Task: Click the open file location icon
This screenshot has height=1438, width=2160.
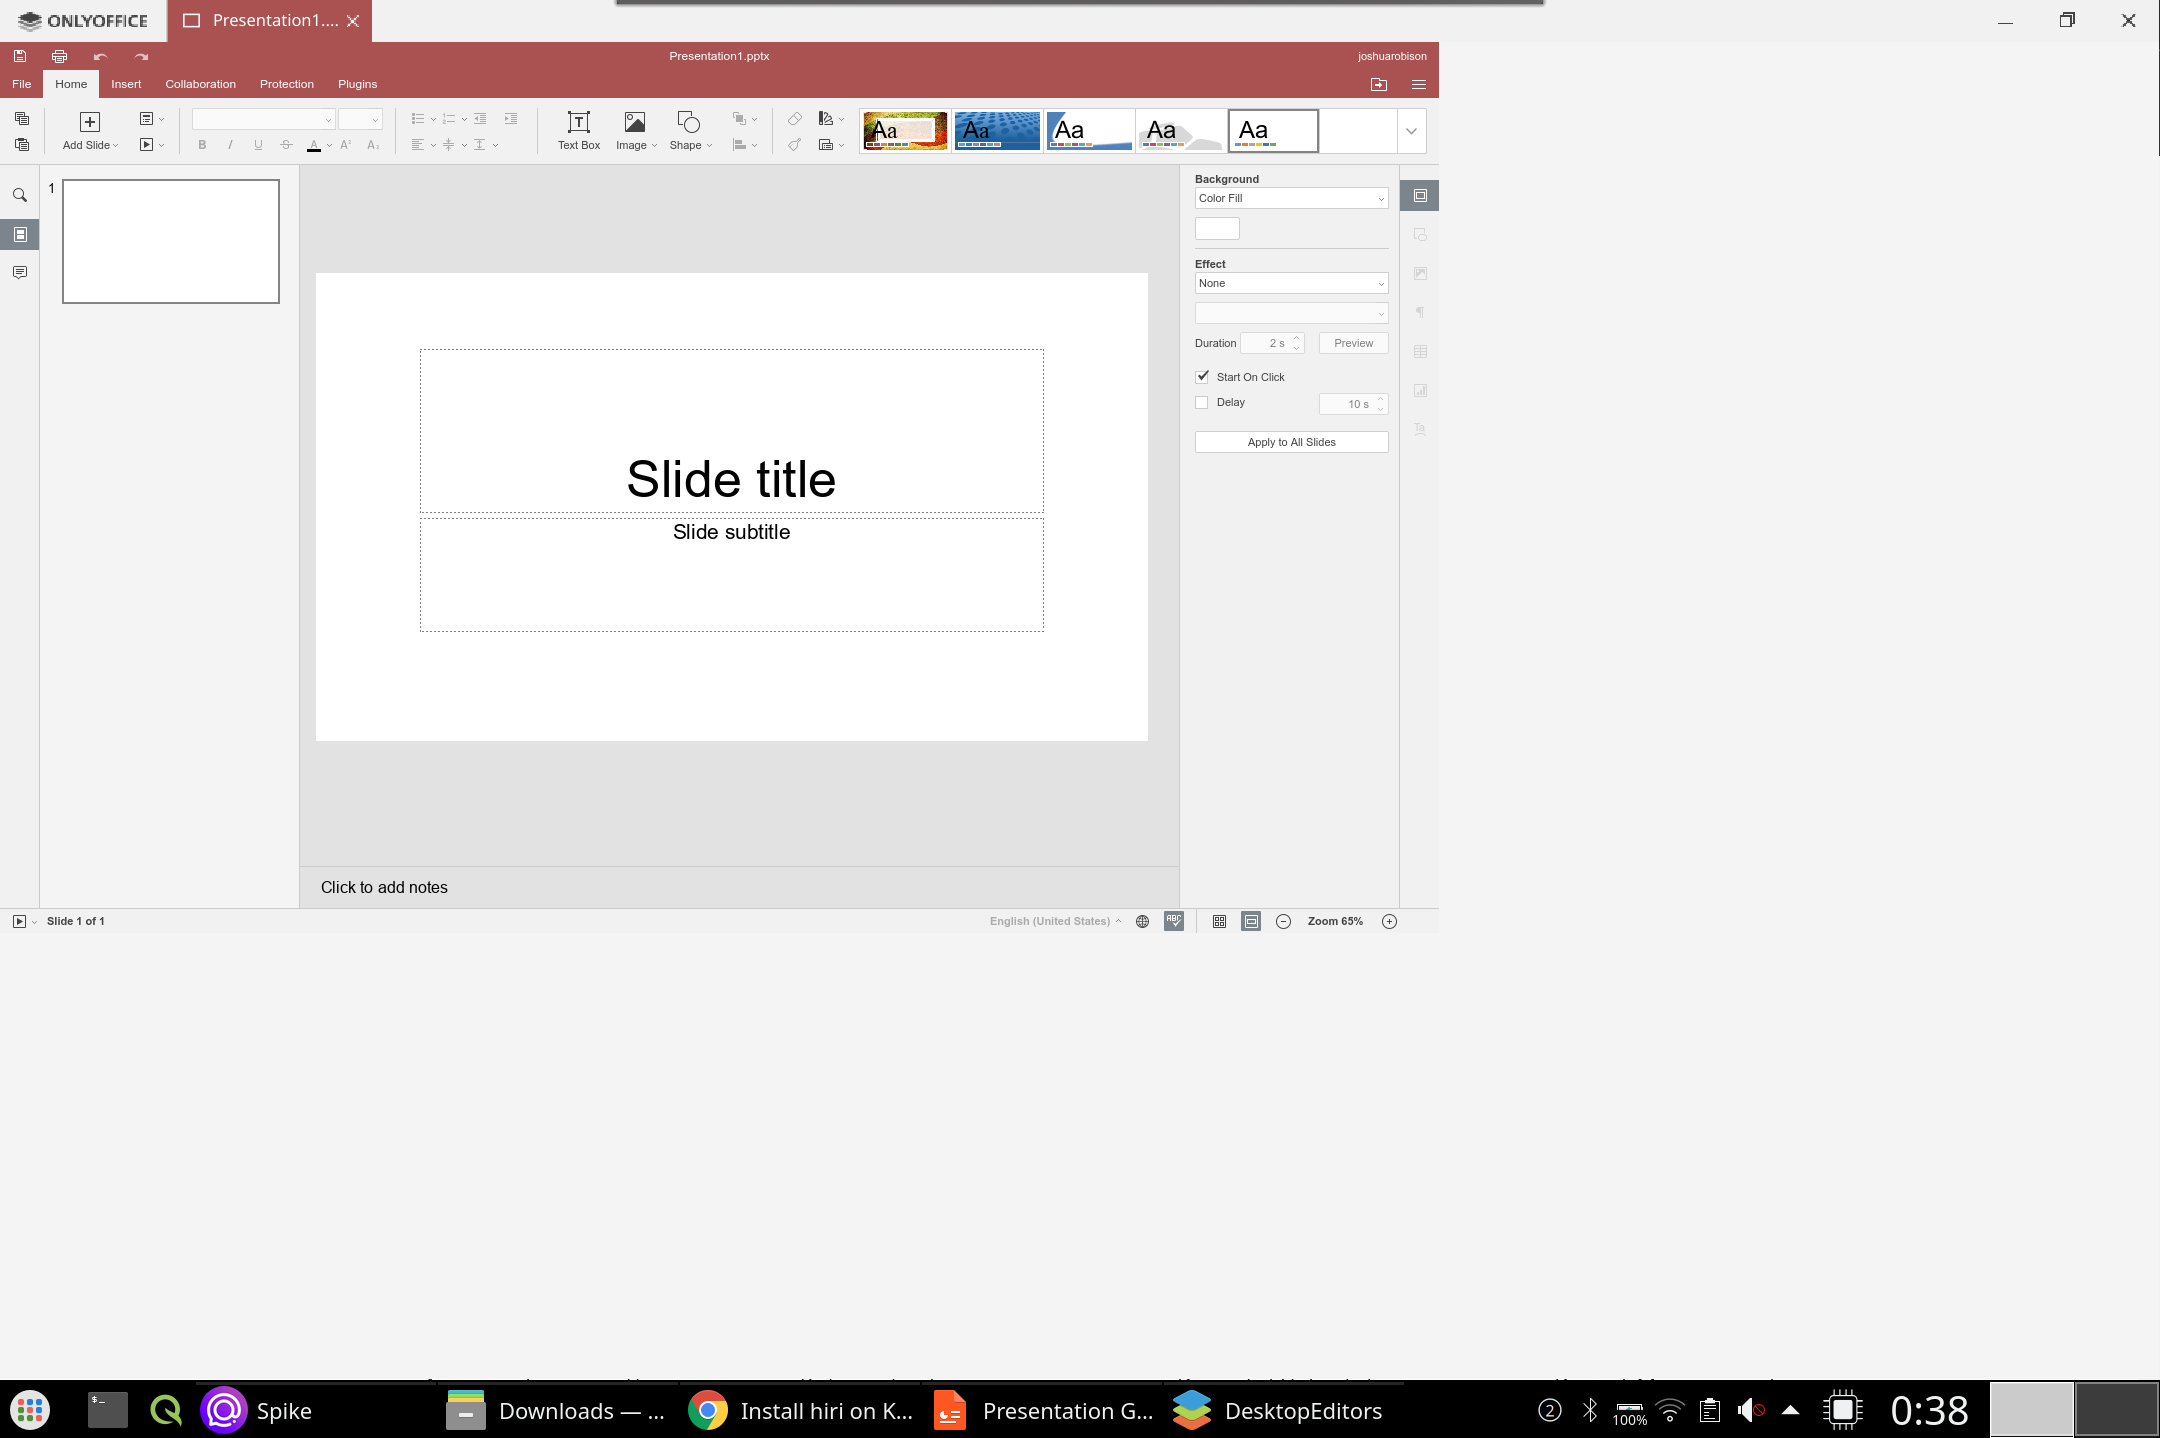Action: coord(1379,84)
